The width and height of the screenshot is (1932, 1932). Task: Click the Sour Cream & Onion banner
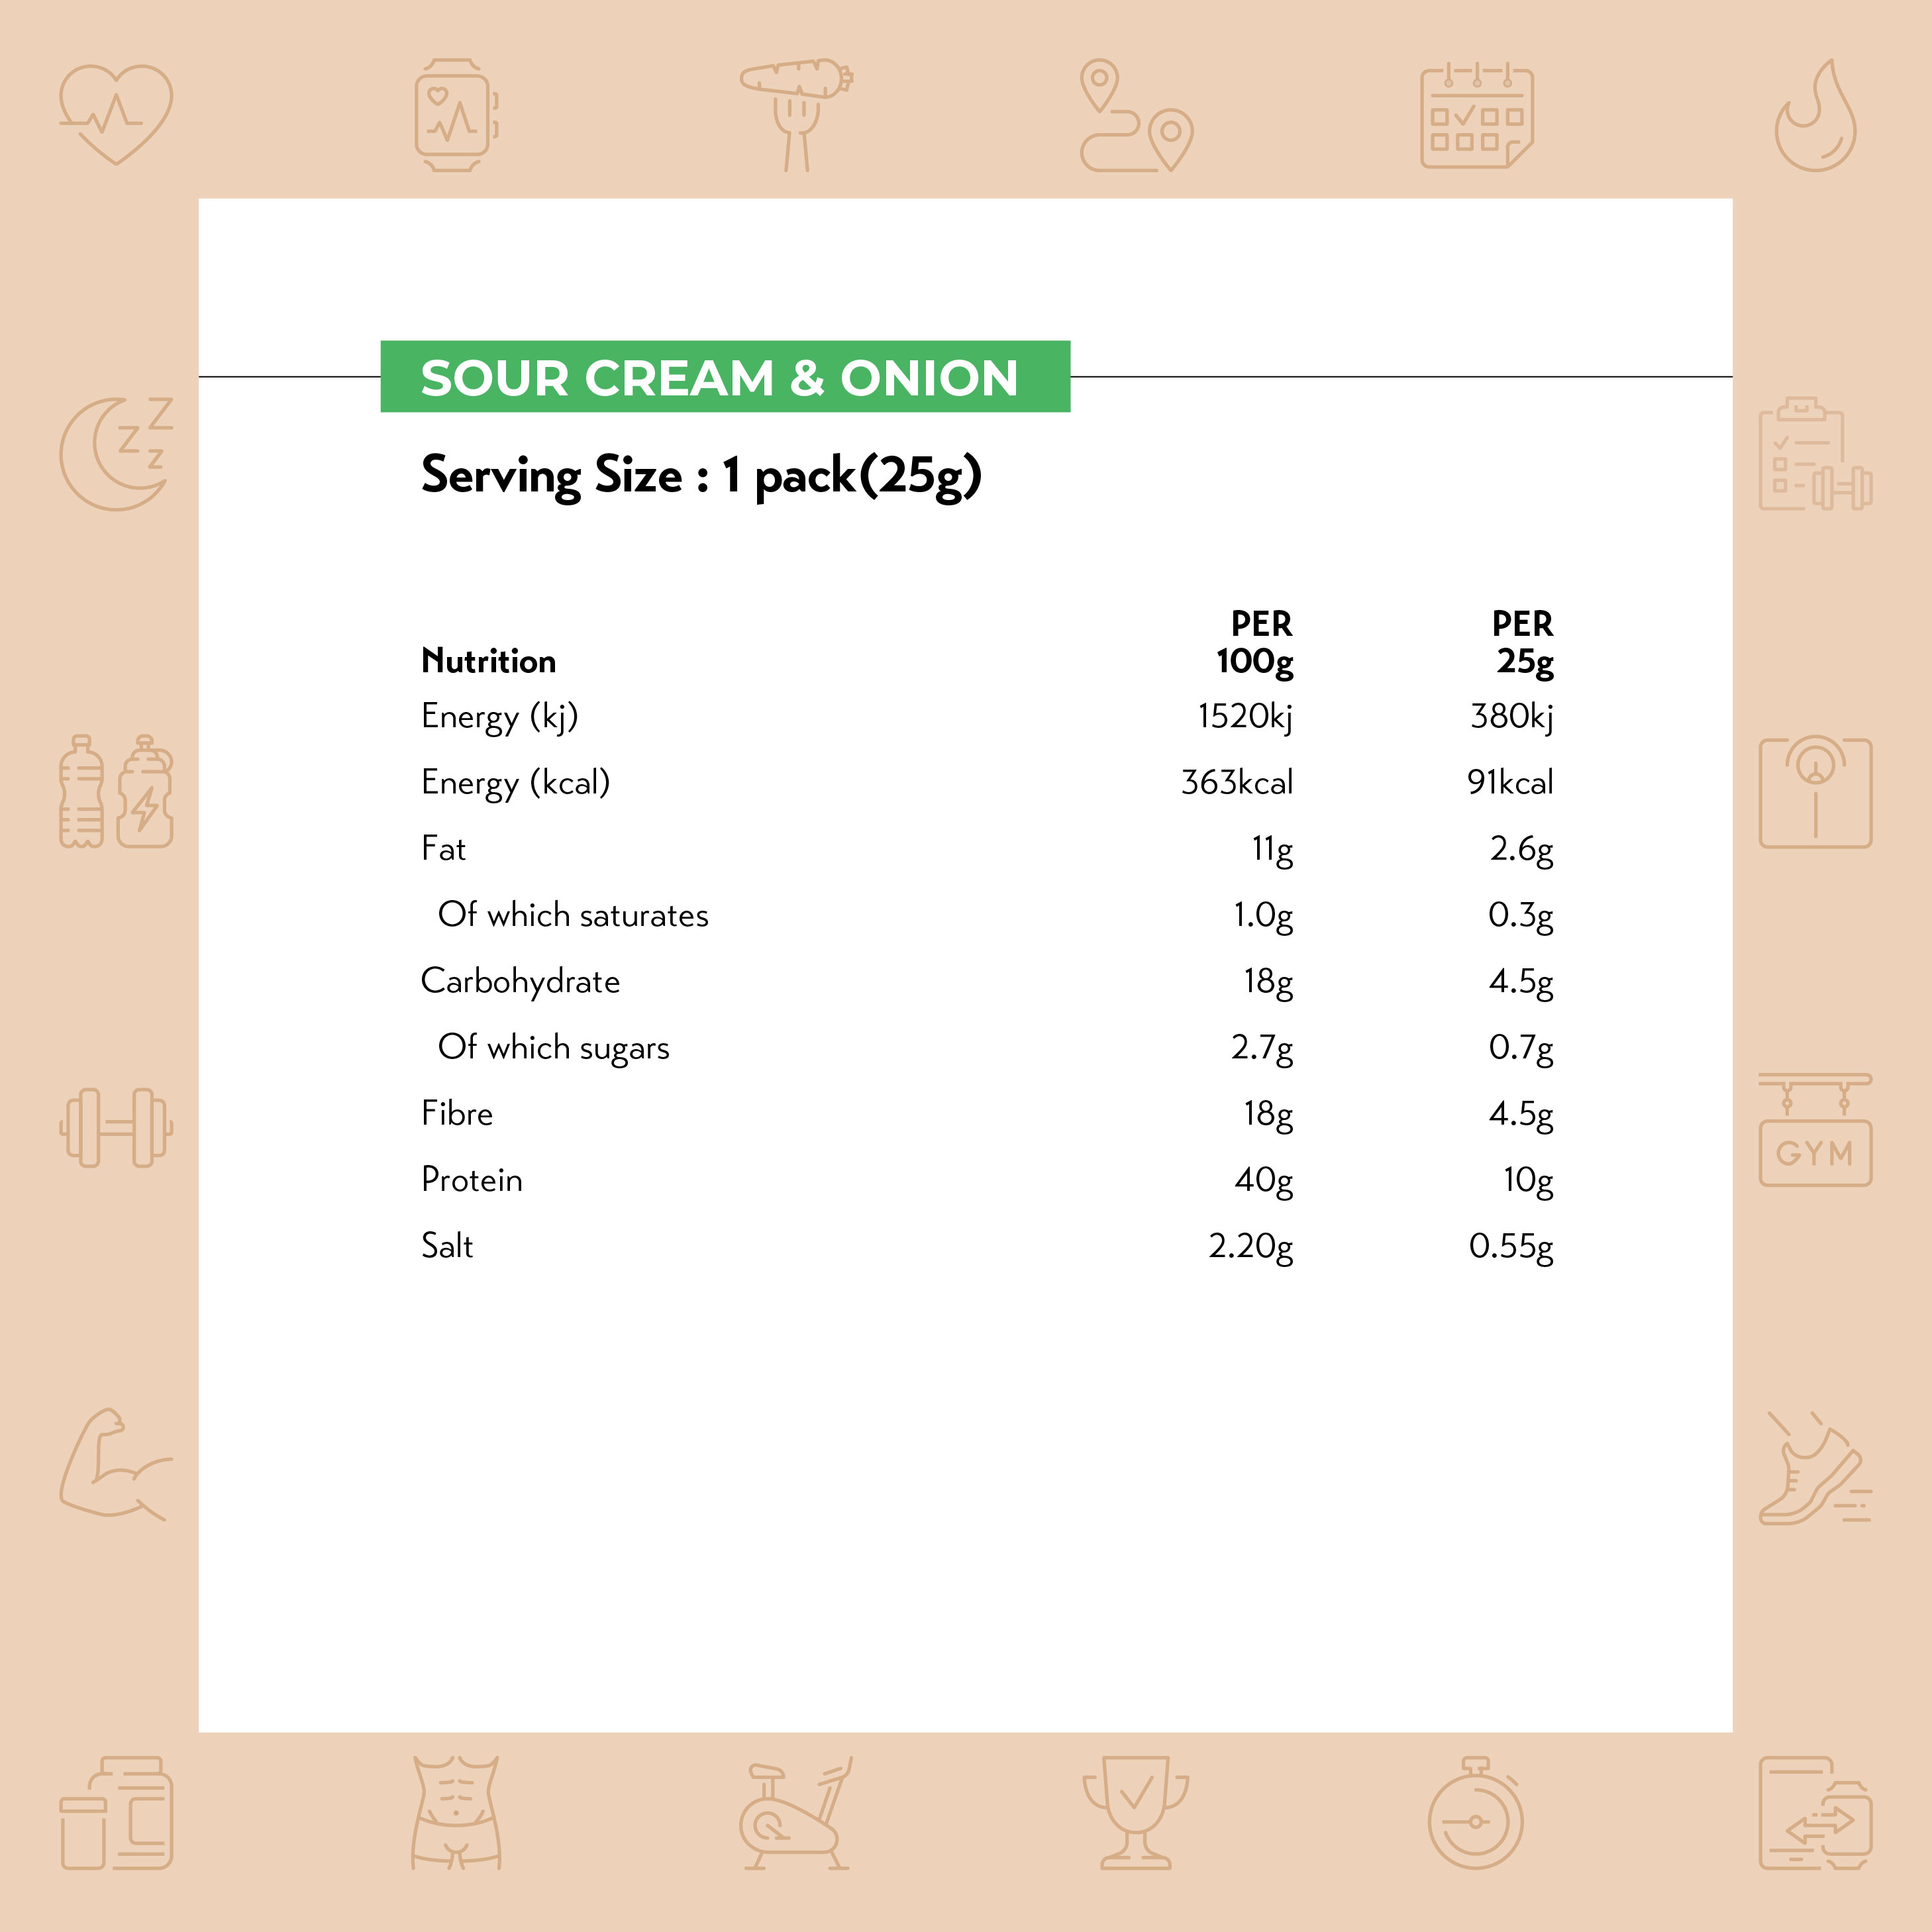(725, 376)
